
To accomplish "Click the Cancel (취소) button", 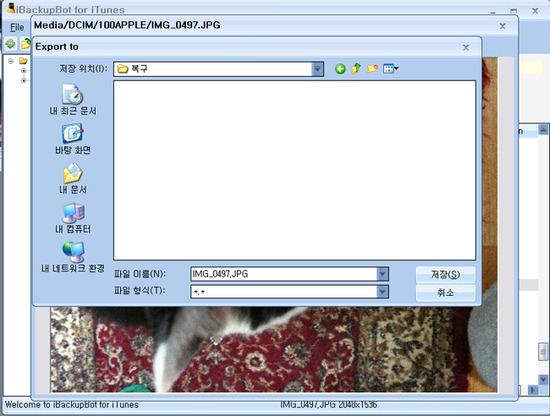I will pos(445,293).
